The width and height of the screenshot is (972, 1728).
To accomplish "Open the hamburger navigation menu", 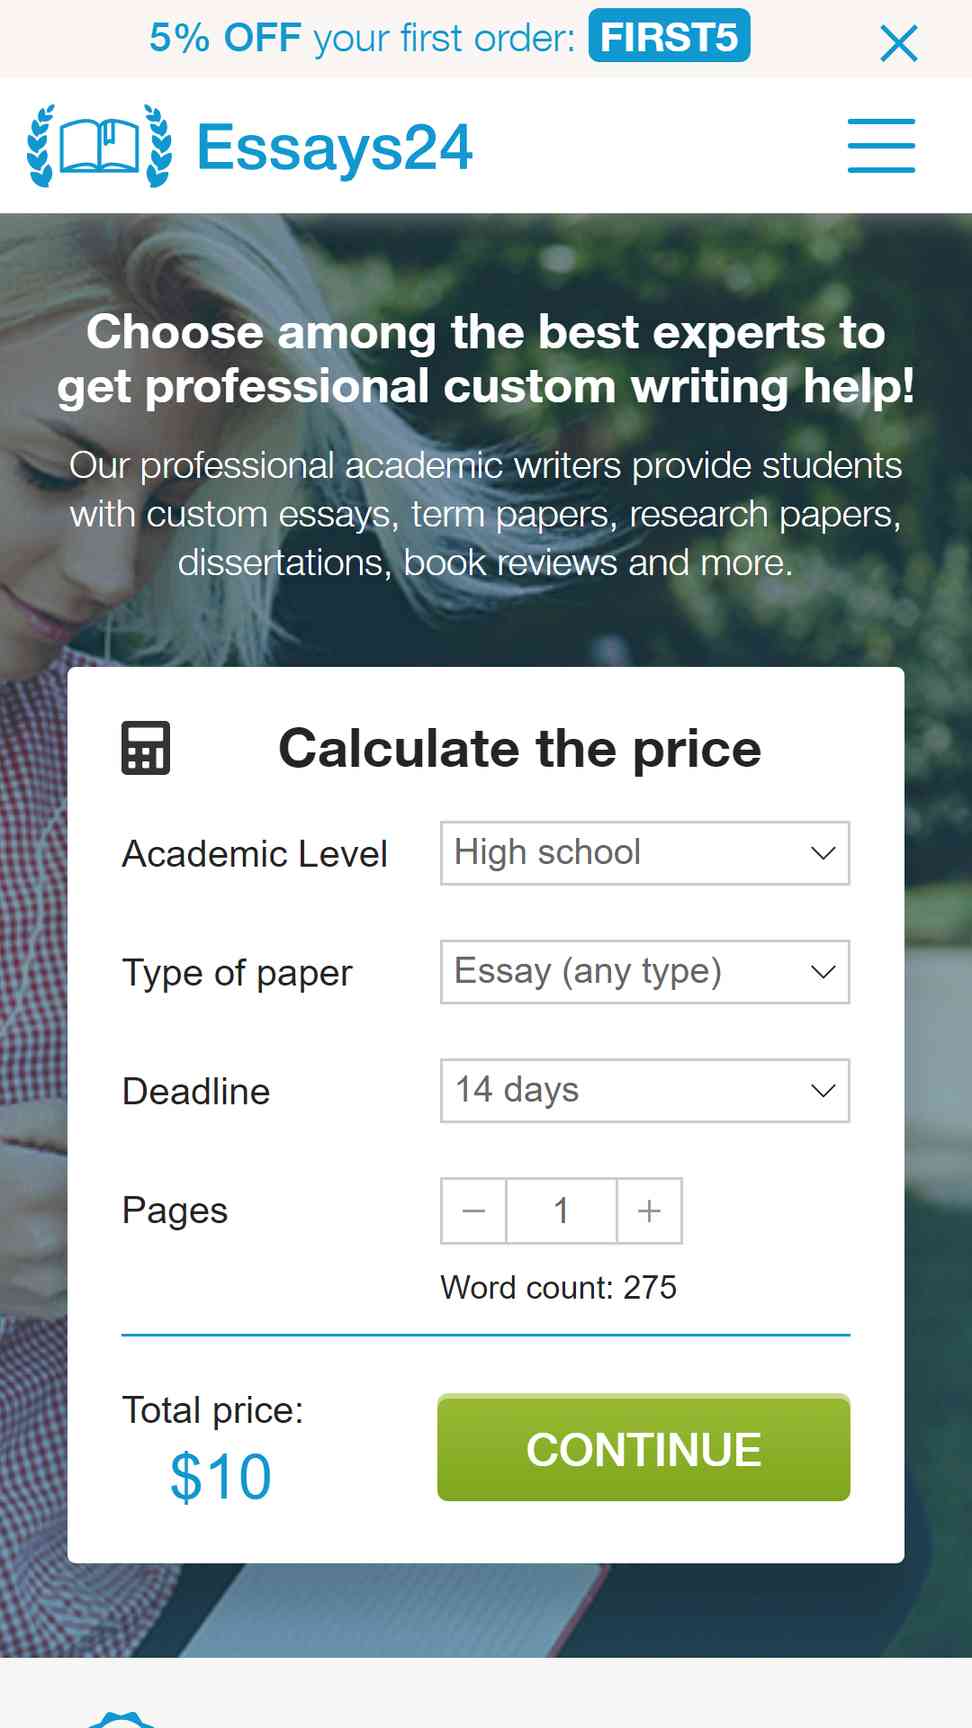I will click(x=881, y=146).
